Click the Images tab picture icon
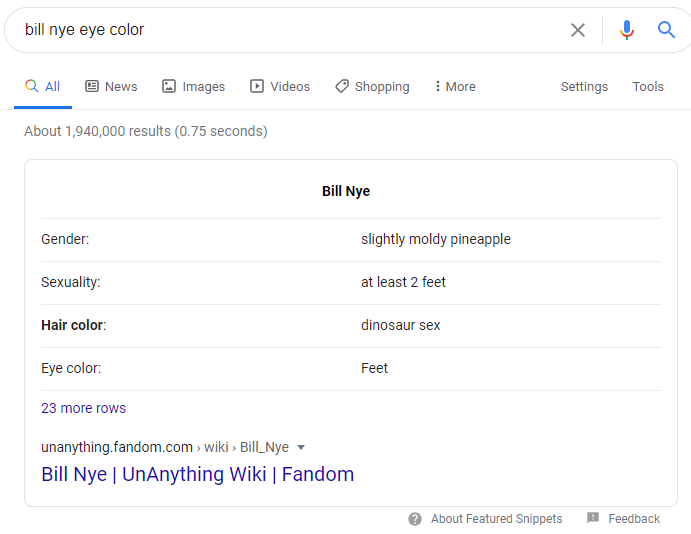This screenshot has width=691, height=534. point(169,86)
